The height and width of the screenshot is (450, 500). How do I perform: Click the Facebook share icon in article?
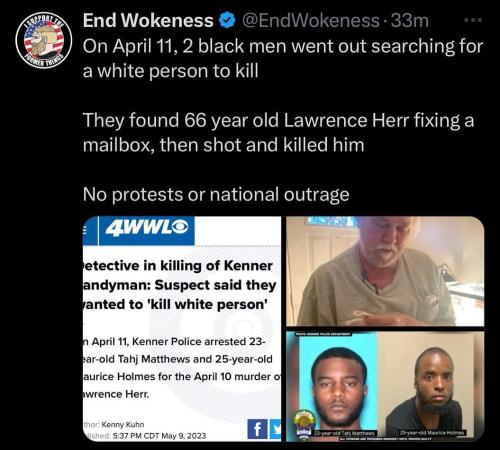click(x=257, y=429)
